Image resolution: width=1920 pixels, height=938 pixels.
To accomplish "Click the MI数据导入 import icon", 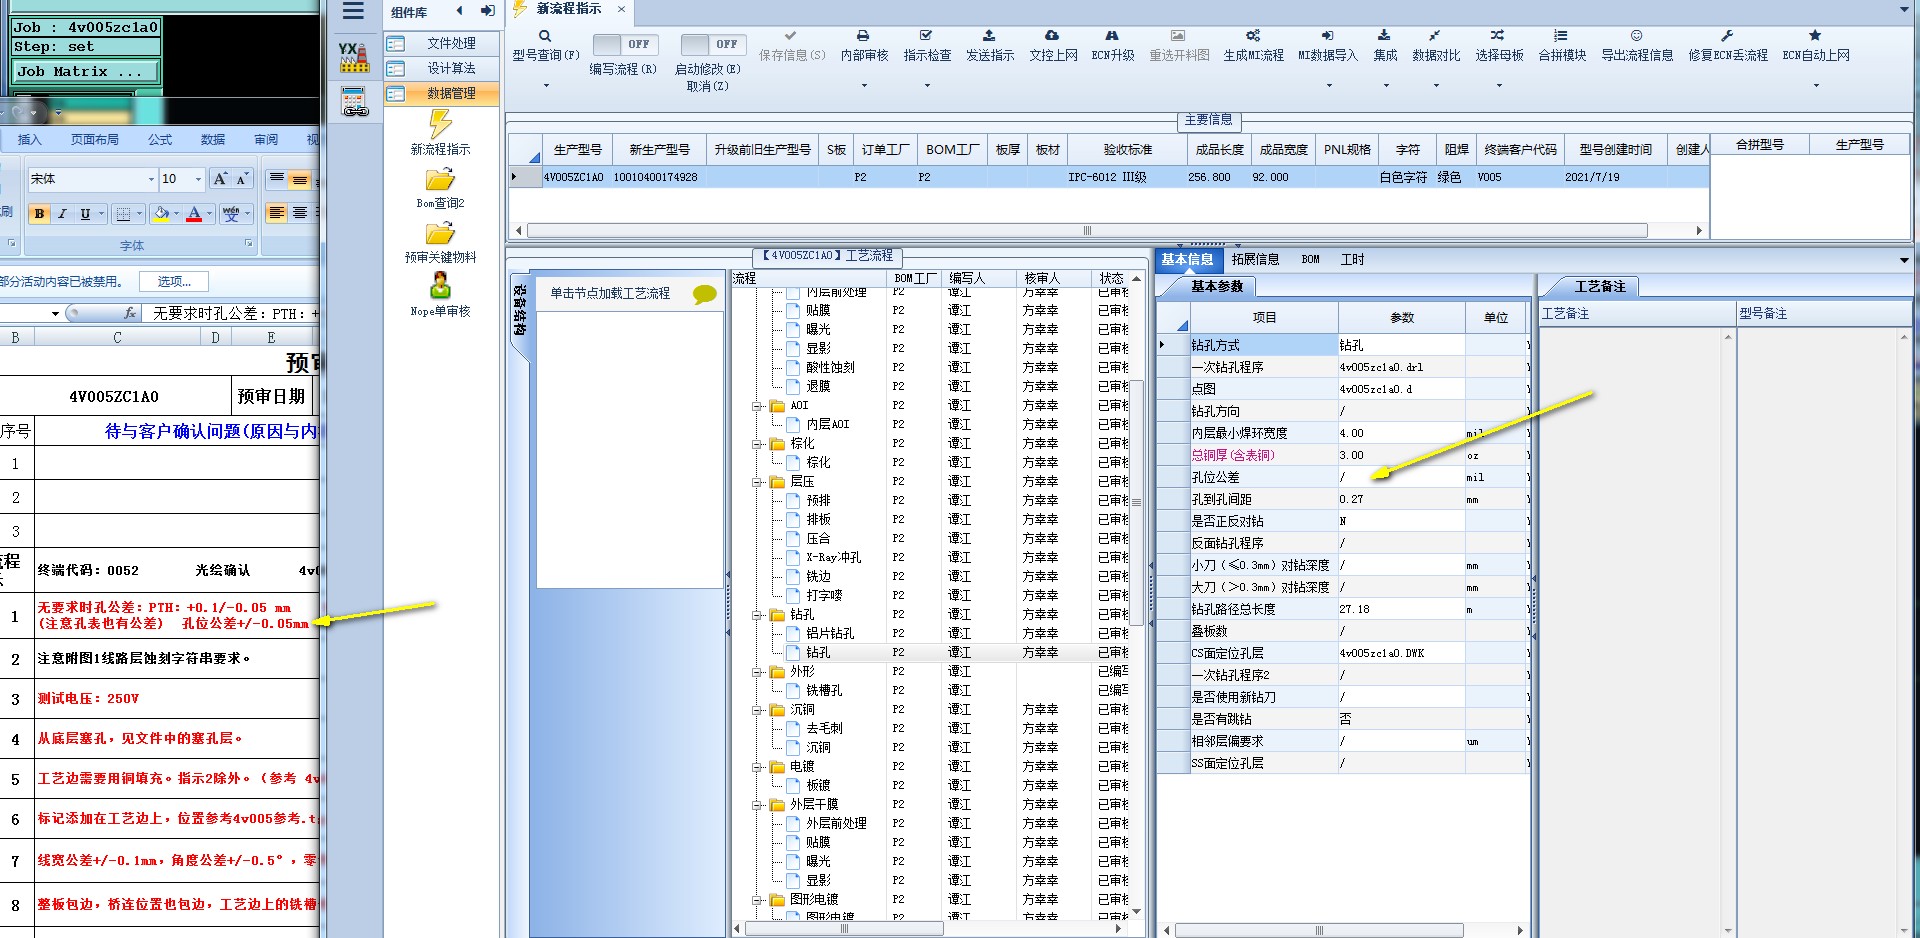I will [1327, 36].
